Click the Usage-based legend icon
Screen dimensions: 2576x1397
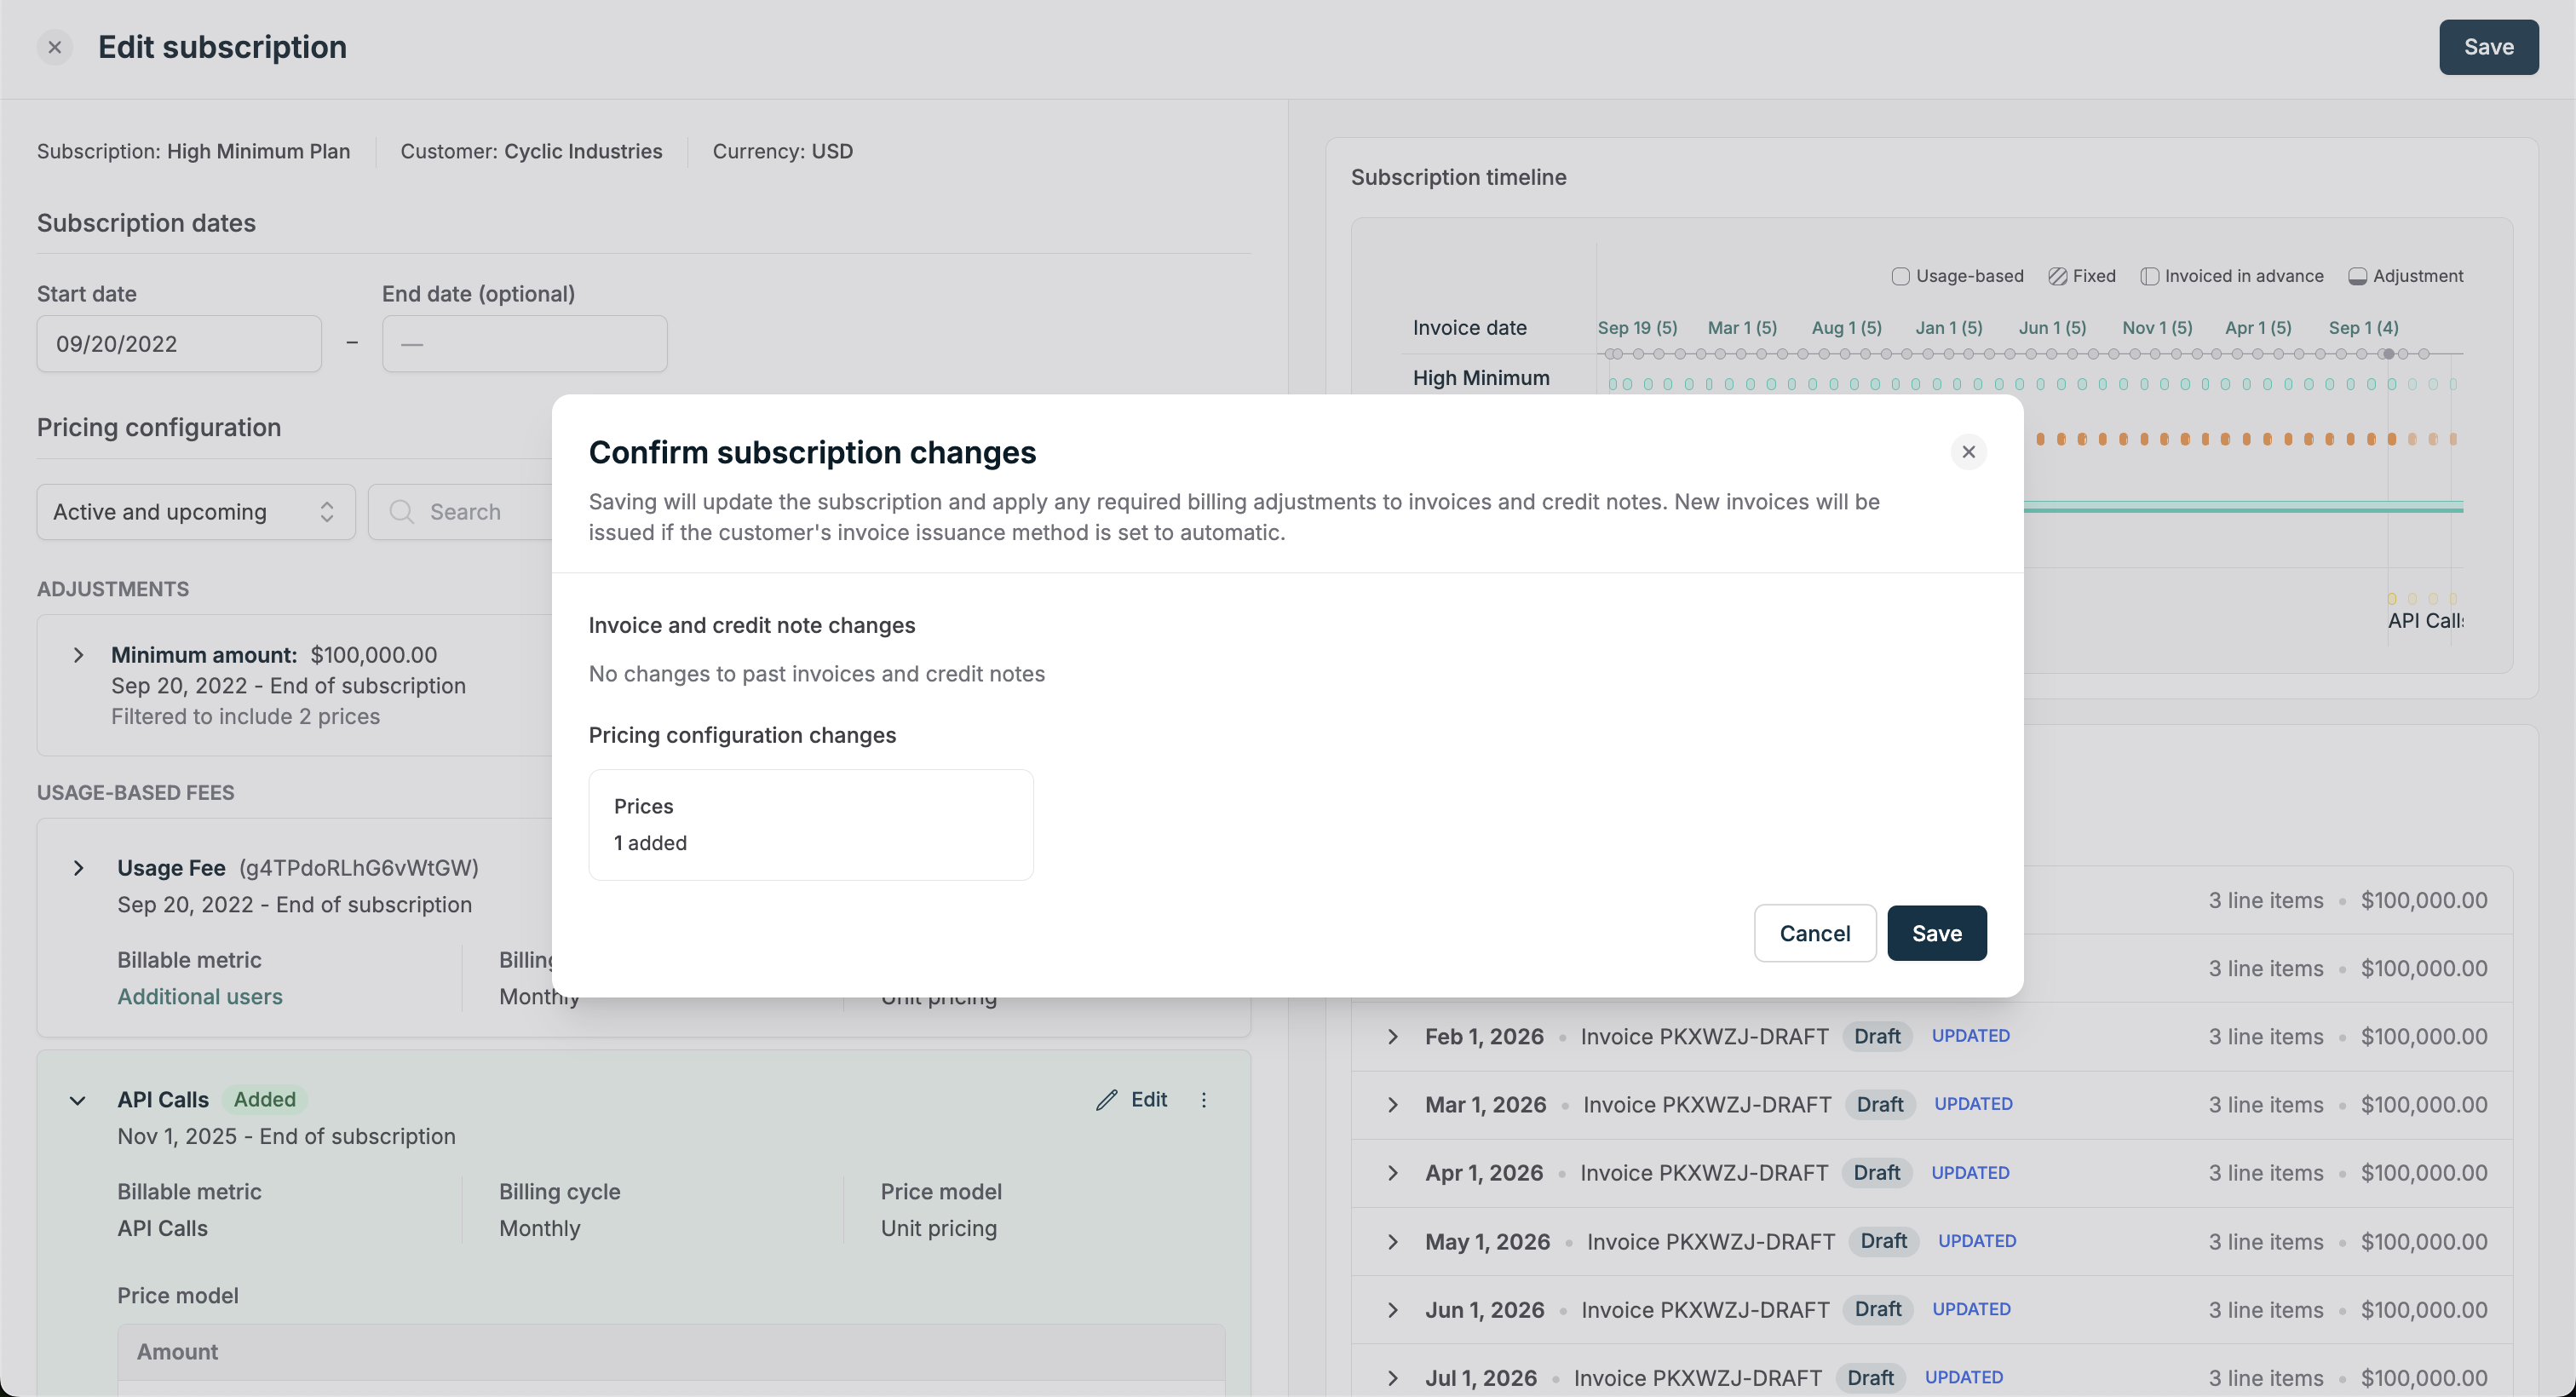[x=1900, y=277]
